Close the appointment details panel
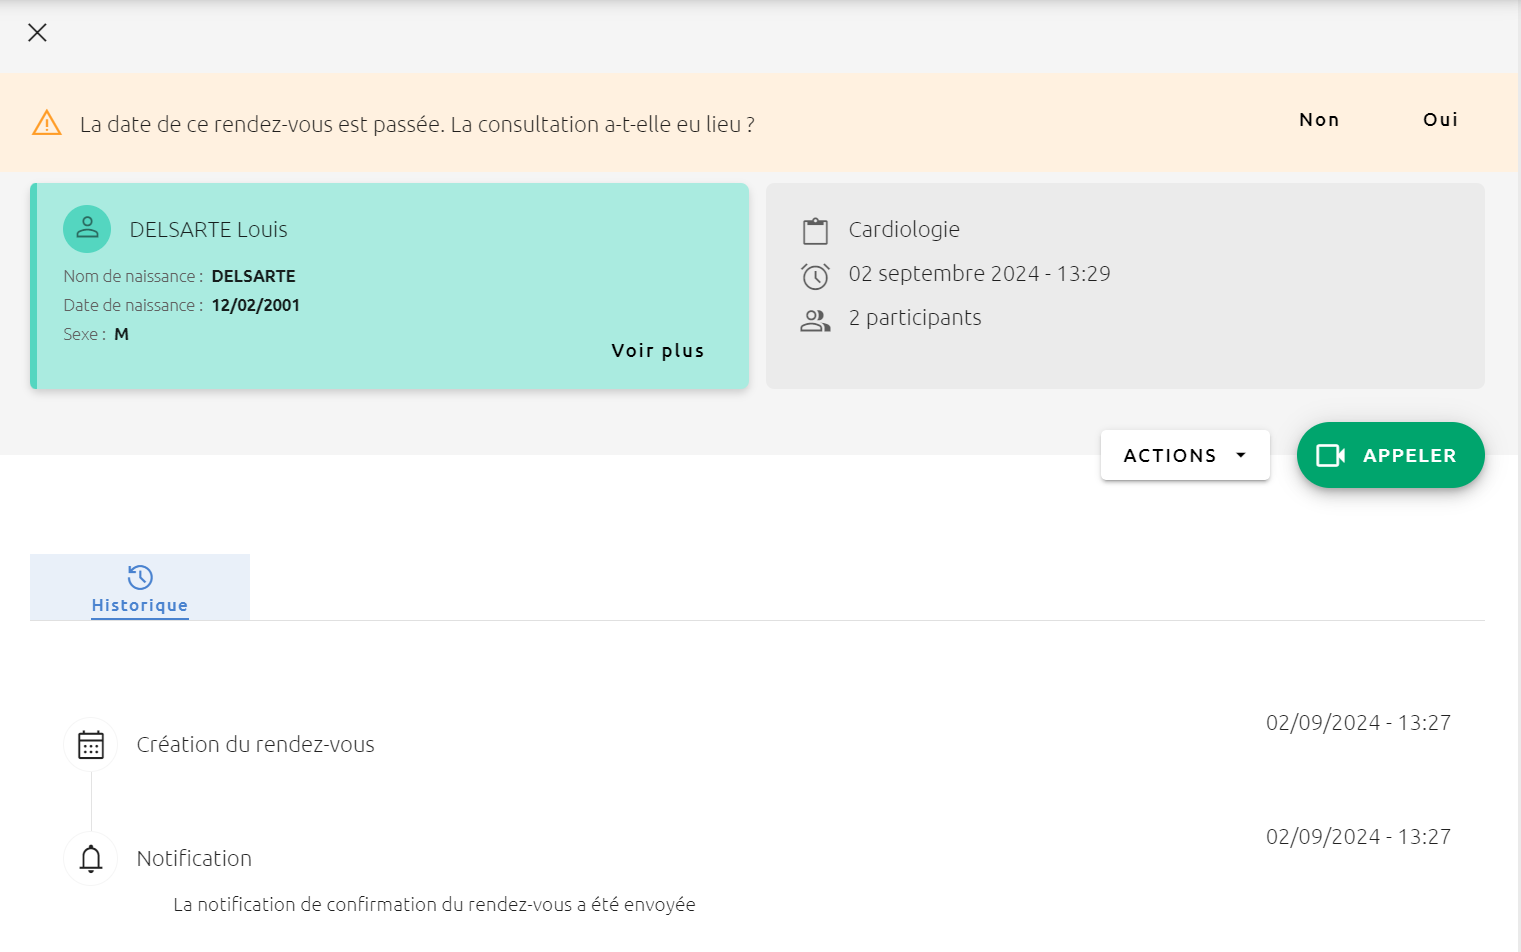The width and height of the screenshot is (1521, 952). pyautogui.click(x=37, y=33)
